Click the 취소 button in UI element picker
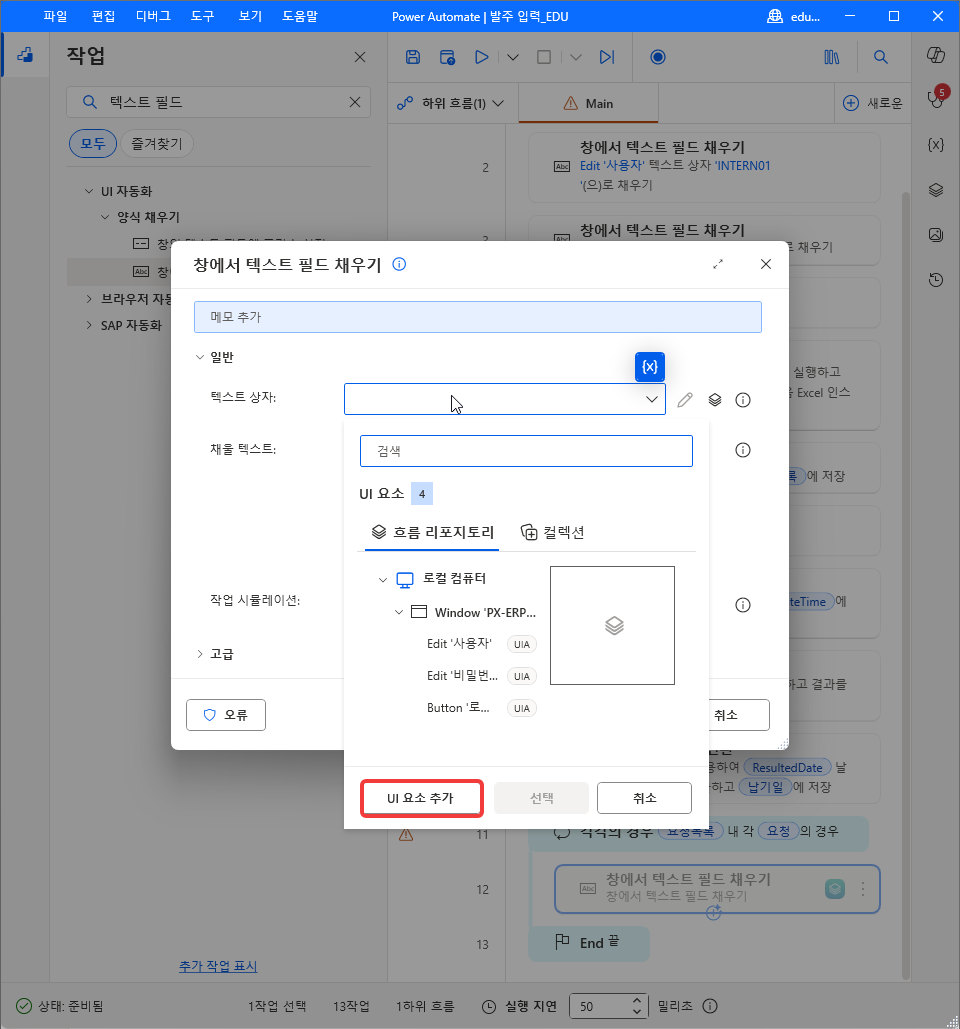 [644, 798]
